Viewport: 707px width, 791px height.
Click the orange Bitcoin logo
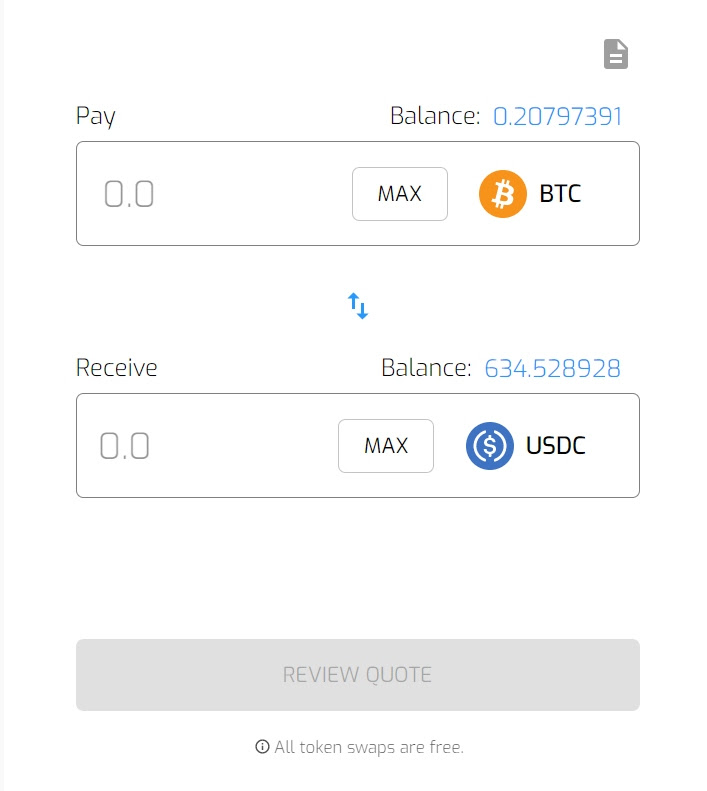point(502,194)
